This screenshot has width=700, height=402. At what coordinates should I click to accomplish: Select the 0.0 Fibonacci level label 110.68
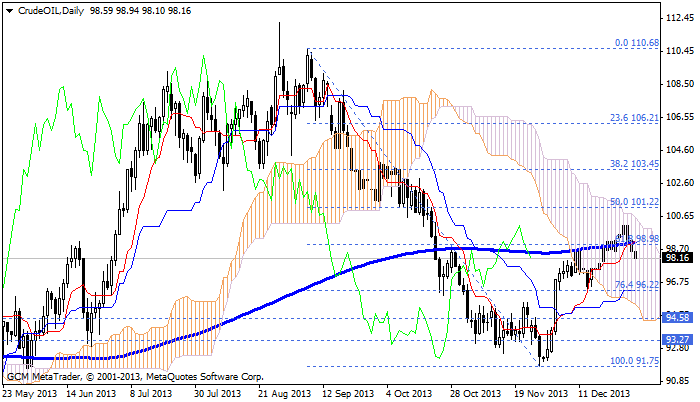pyautogui.click(x=637, y=43)
